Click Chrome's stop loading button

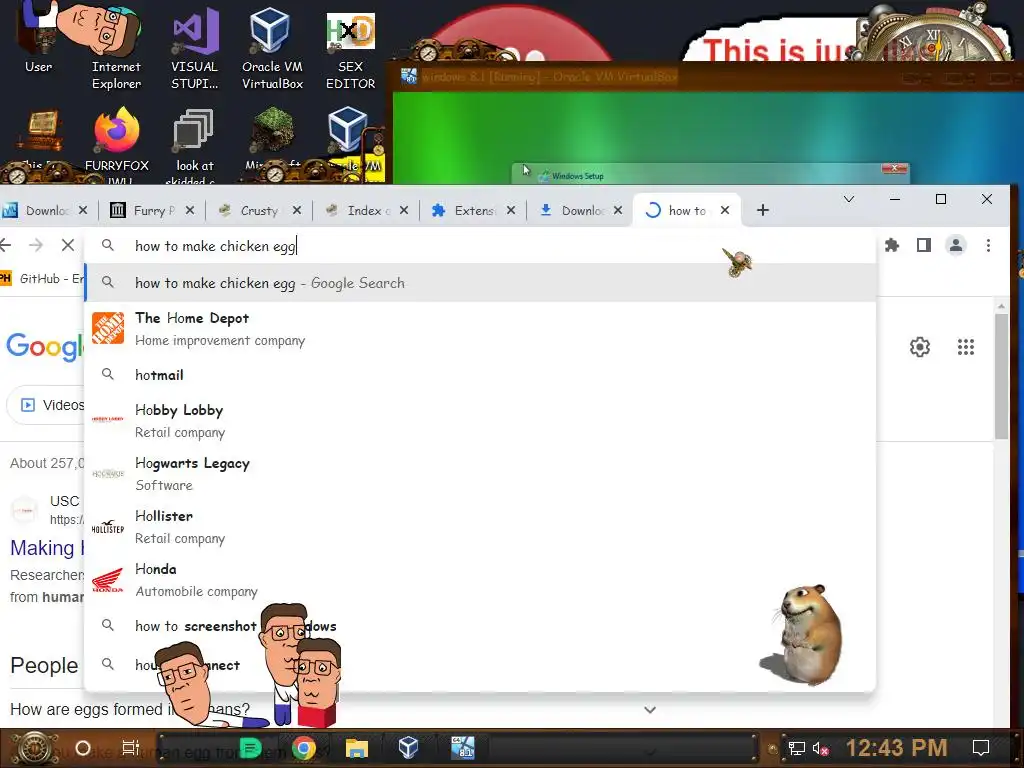pyautogui.click(x=68, y=246)
